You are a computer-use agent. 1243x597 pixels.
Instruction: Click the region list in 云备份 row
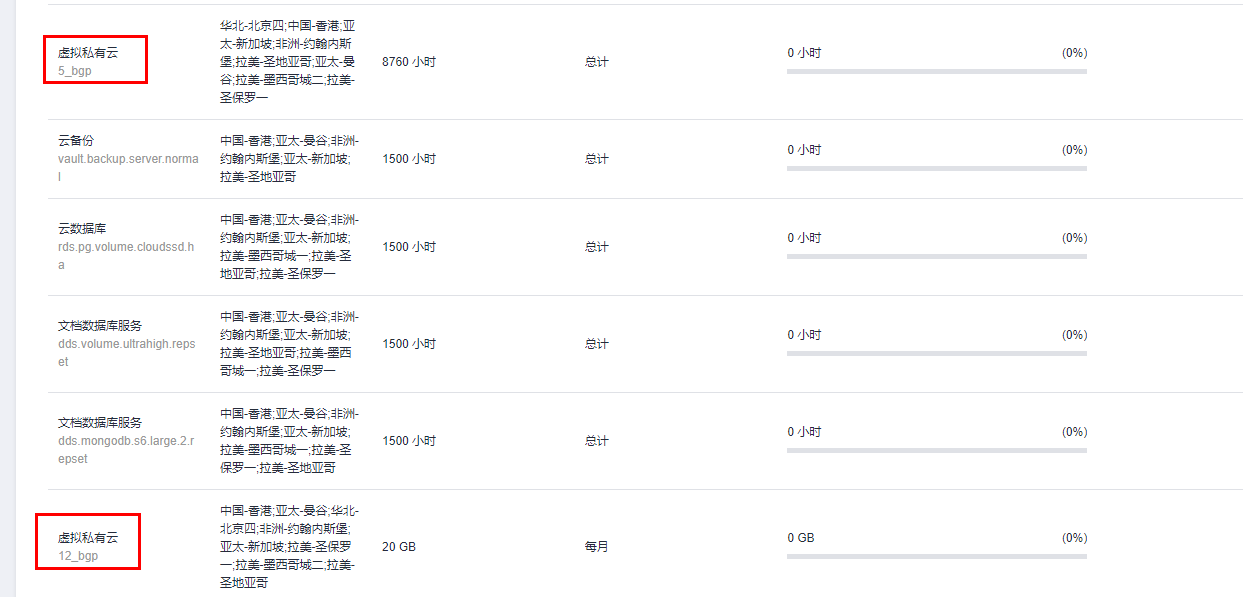(289, 159)
